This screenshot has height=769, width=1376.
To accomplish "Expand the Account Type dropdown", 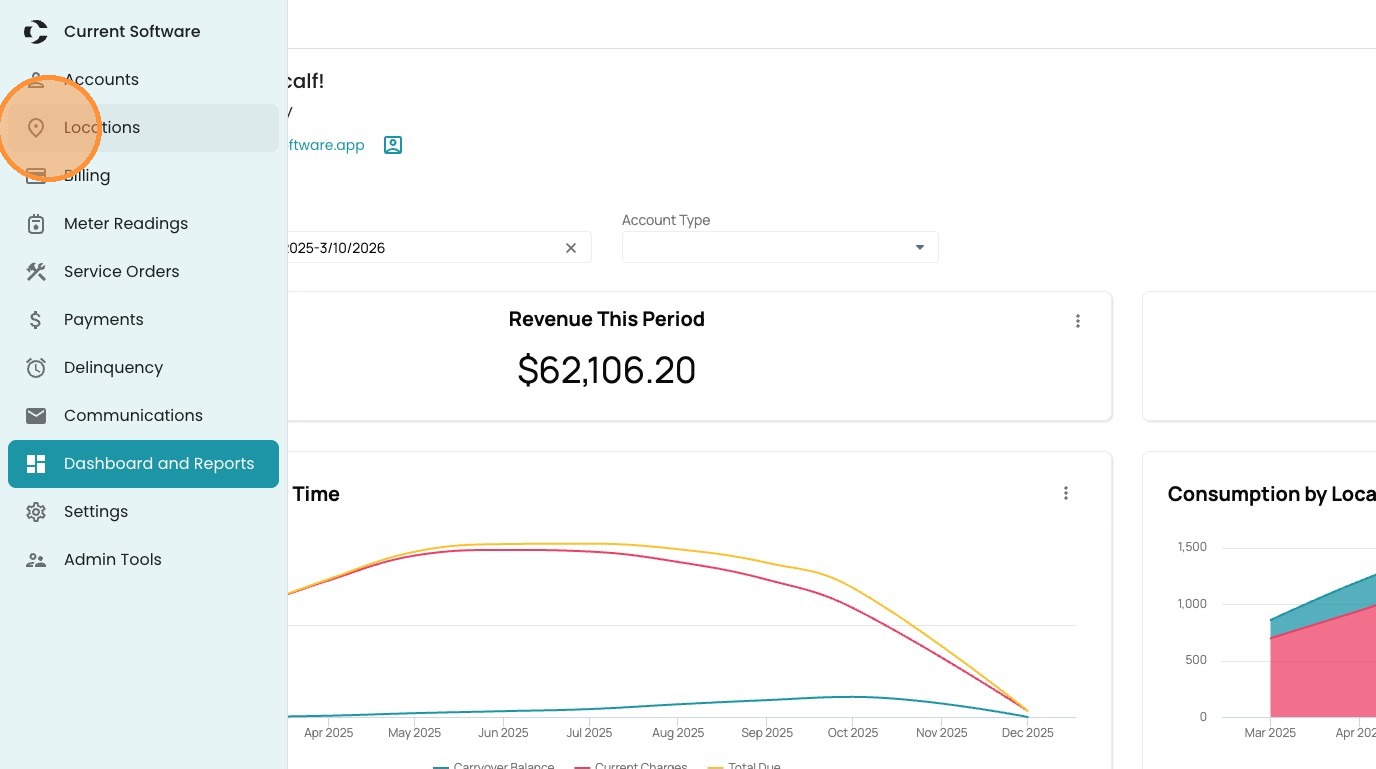I will click(919, 248).
